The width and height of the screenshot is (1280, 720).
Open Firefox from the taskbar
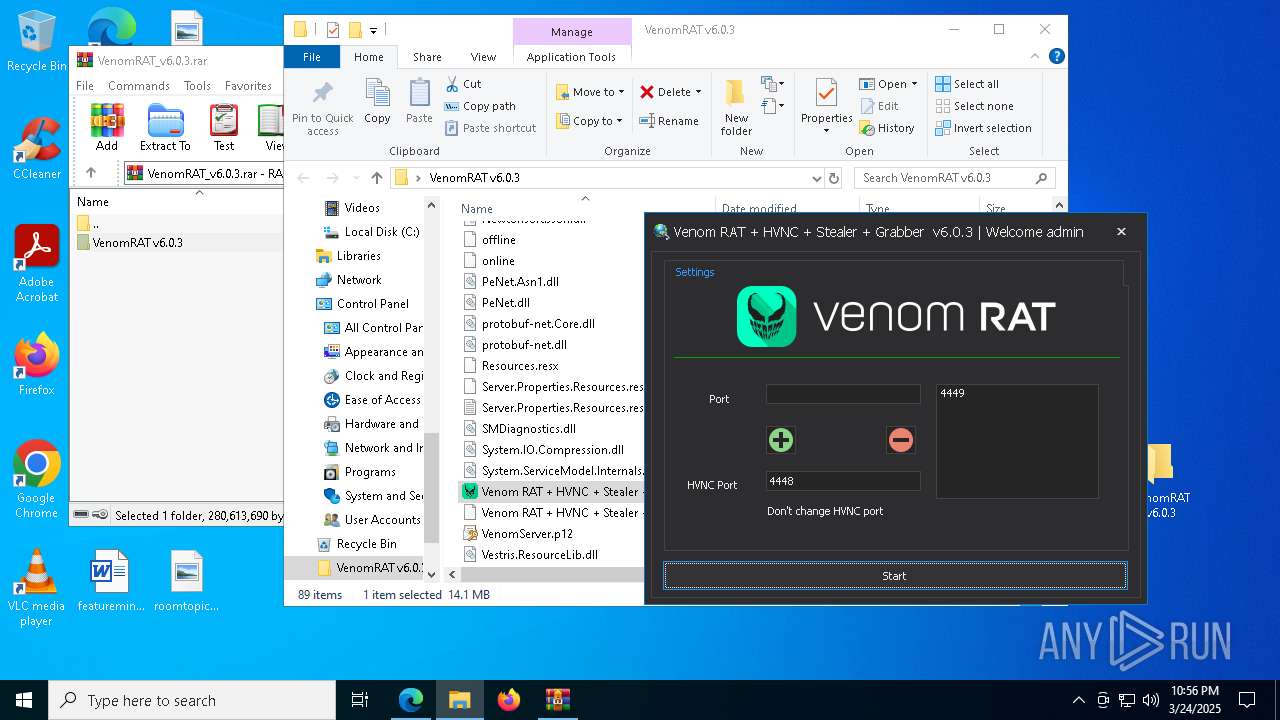(509, 700)
